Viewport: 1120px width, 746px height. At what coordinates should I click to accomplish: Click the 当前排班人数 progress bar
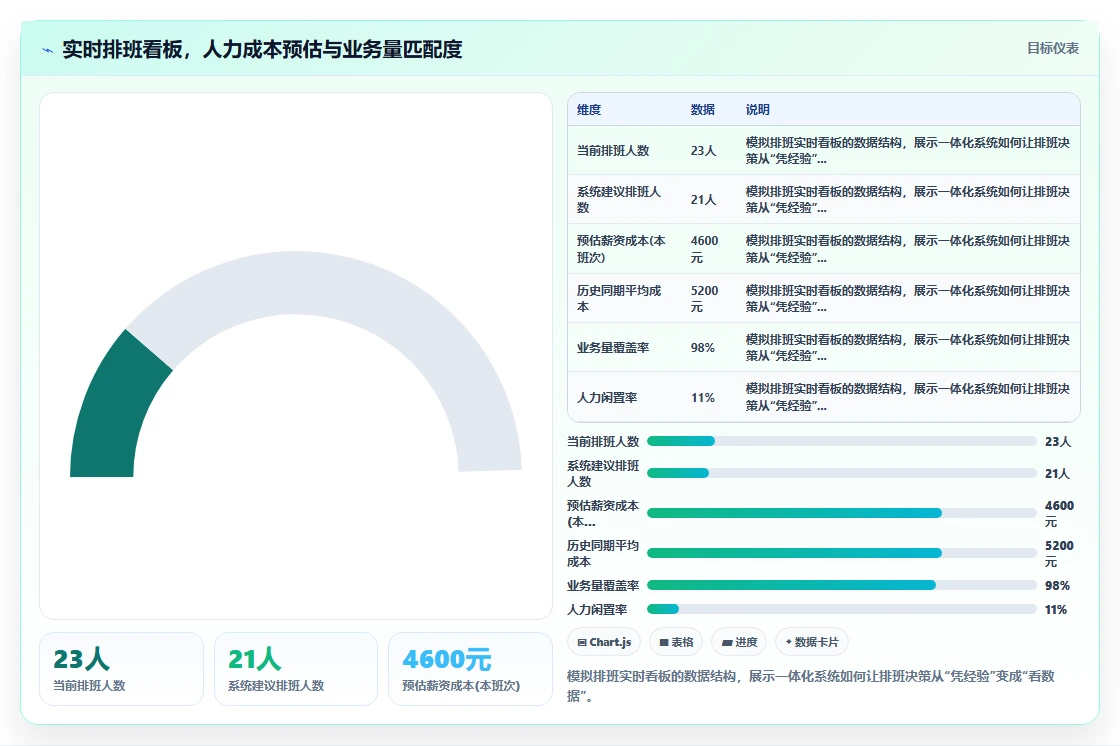click(841, 441)
